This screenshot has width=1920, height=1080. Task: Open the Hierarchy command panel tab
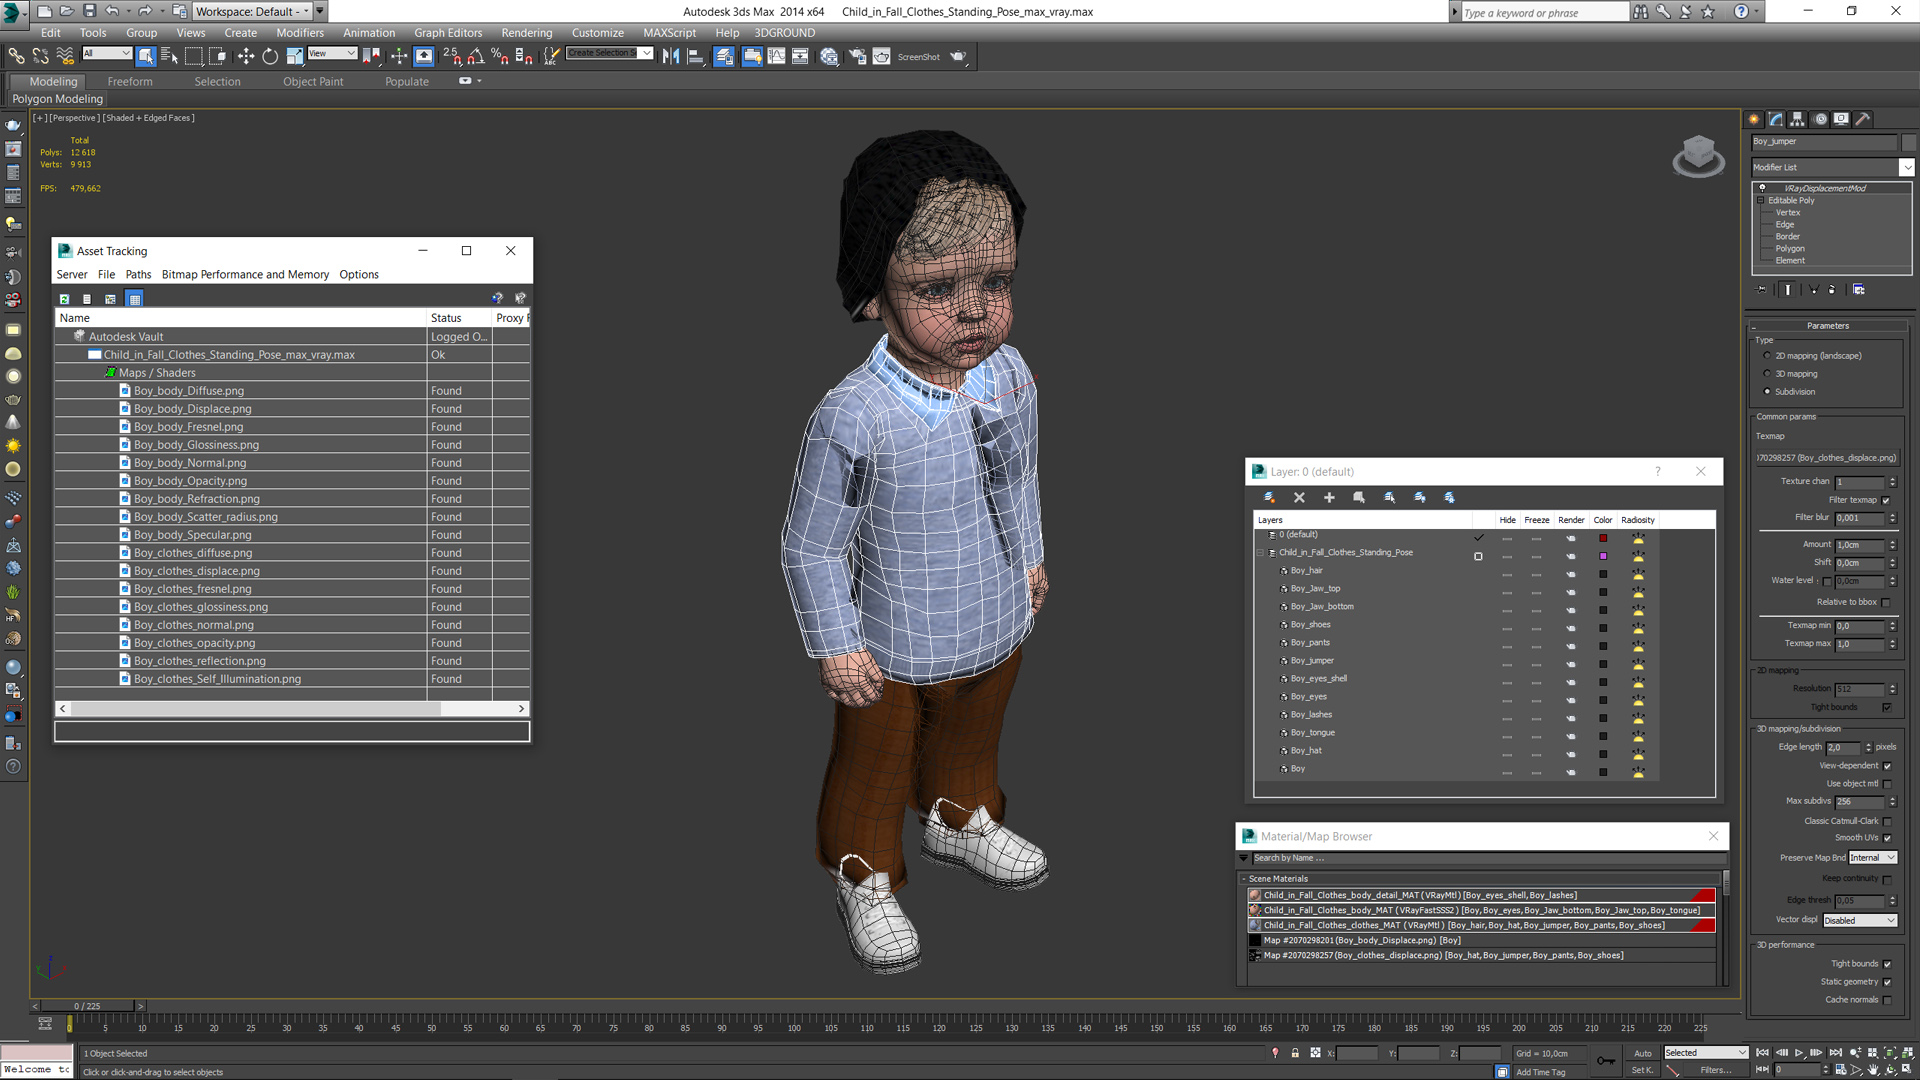(1797, 119)
